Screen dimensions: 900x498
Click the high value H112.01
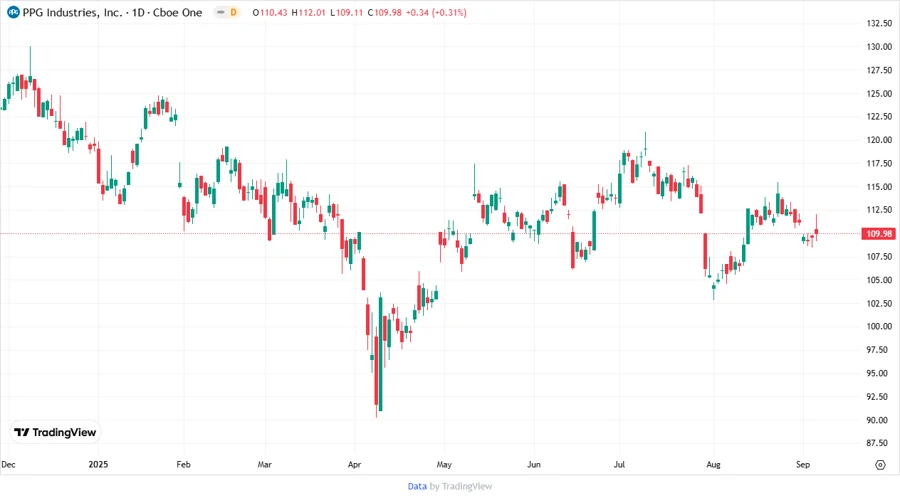pos(308,12)
